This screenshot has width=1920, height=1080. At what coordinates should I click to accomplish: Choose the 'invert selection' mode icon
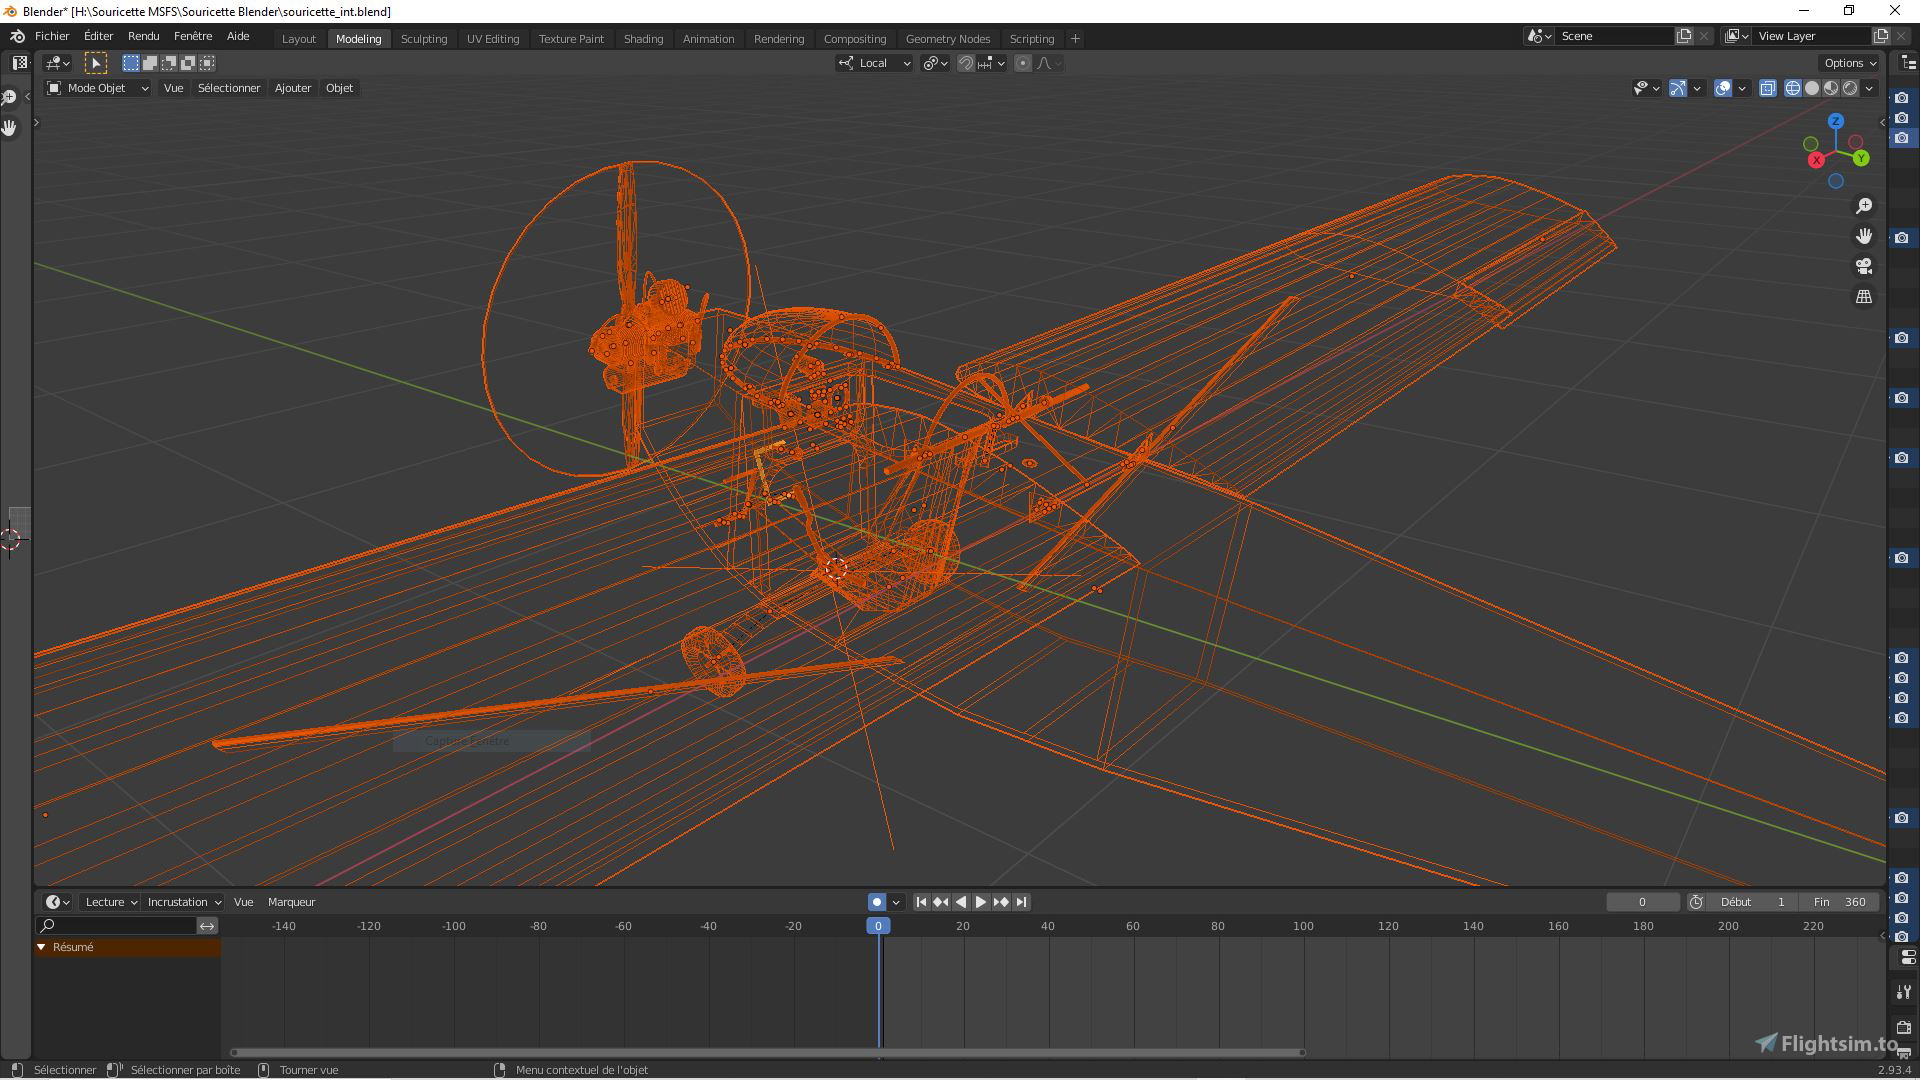click(188, 63)
